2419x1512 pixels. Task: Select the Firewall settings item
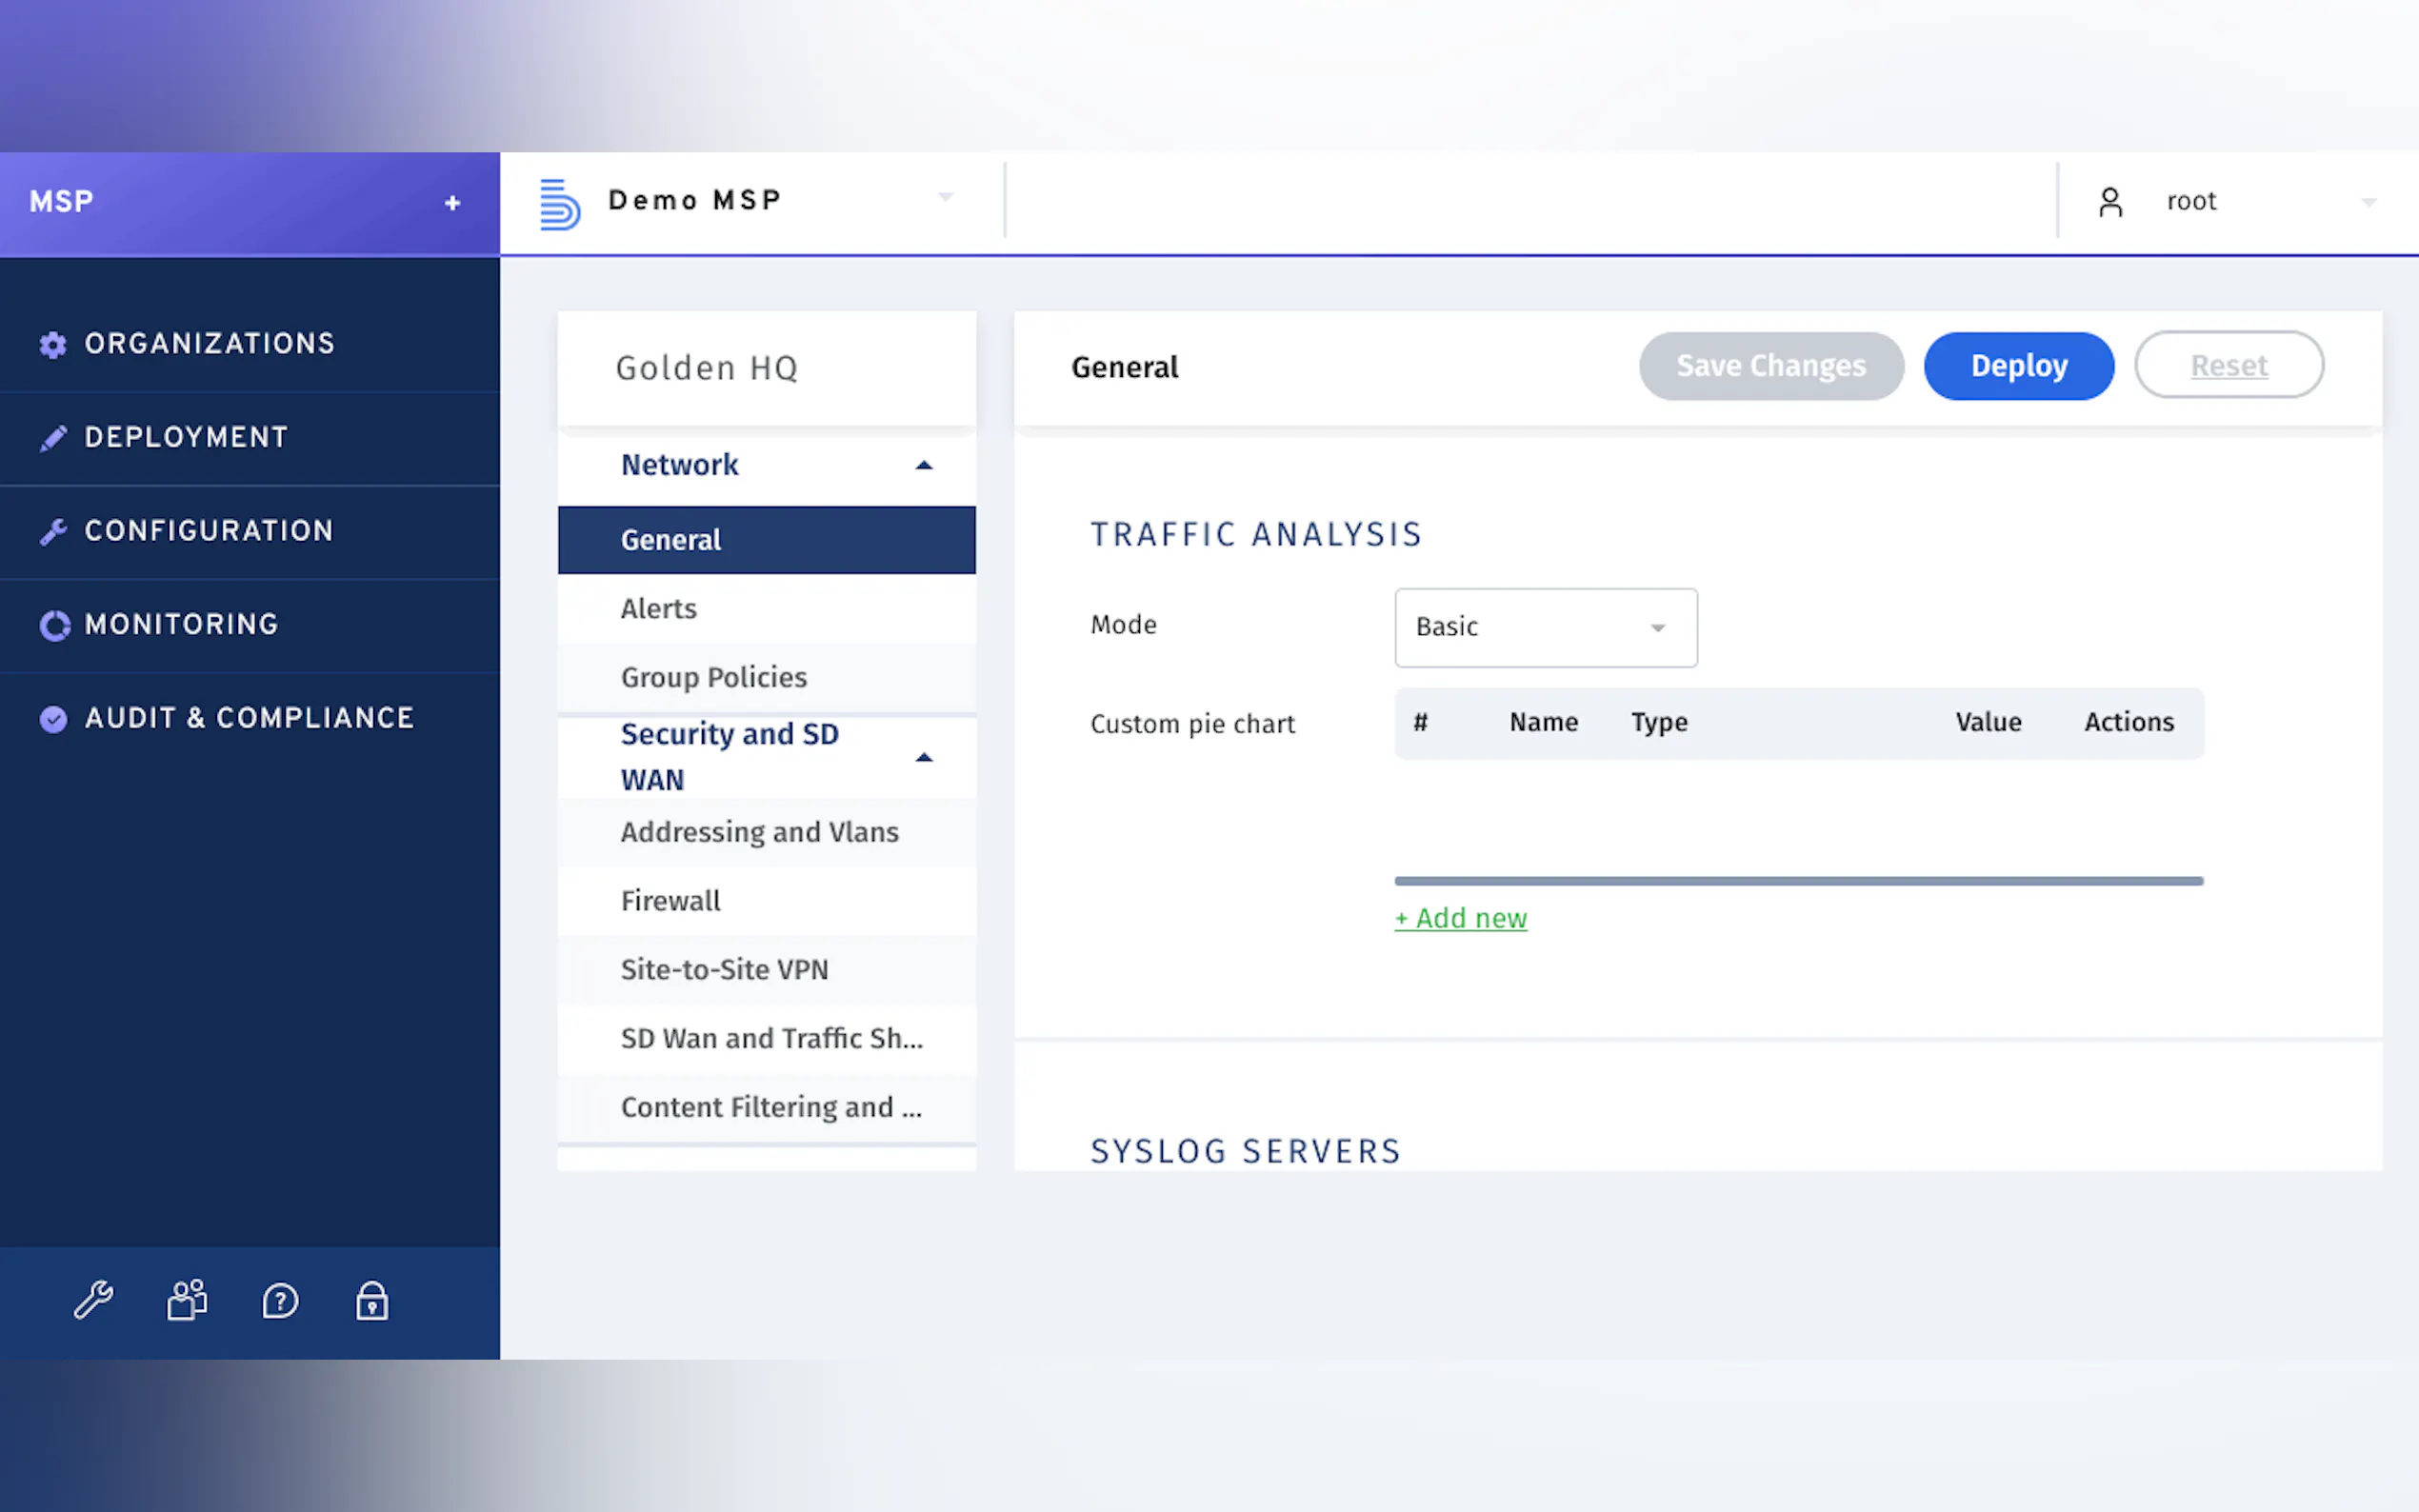pyautogui.click(x=670, y=901)
